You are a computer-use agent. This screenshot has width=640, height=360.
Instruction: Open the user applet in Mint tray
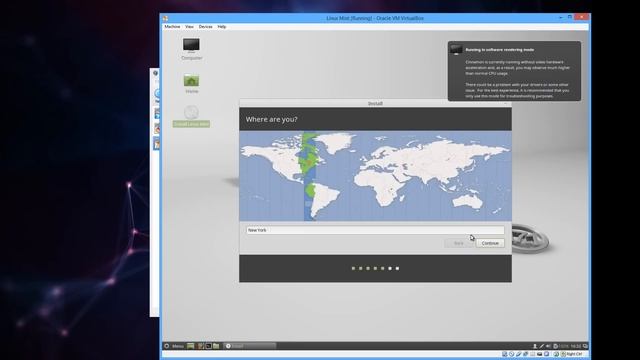coord(535,346)
